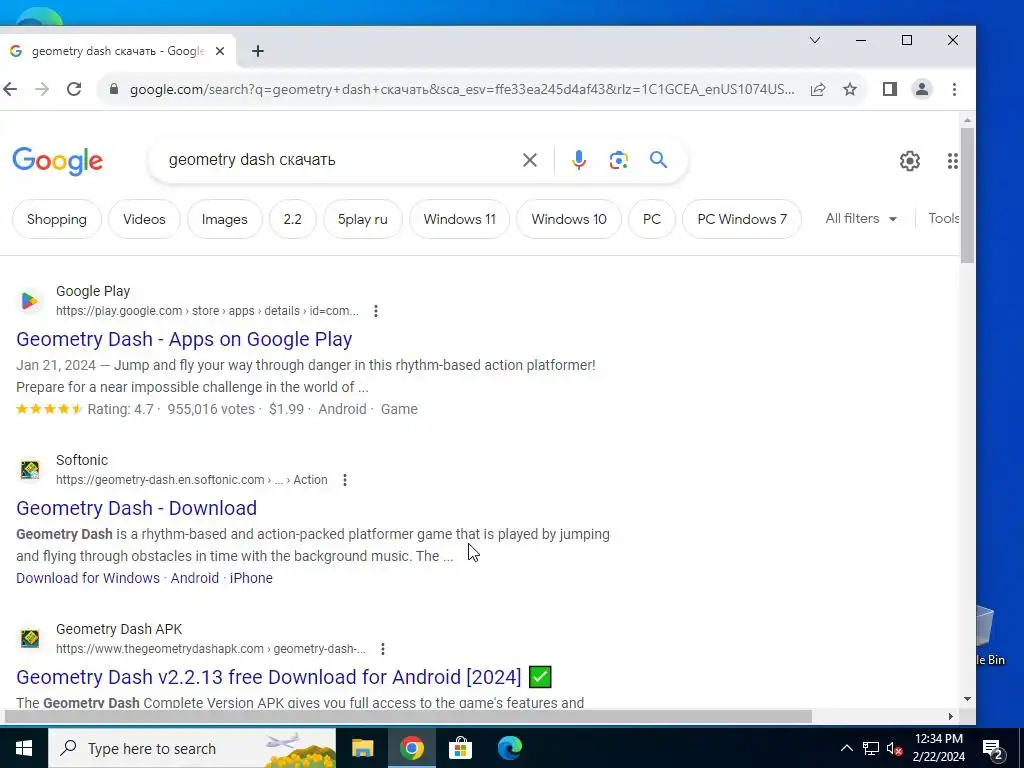Click the Google Play favicon
The image size is (1024, 768).
(x=29, y=301)
